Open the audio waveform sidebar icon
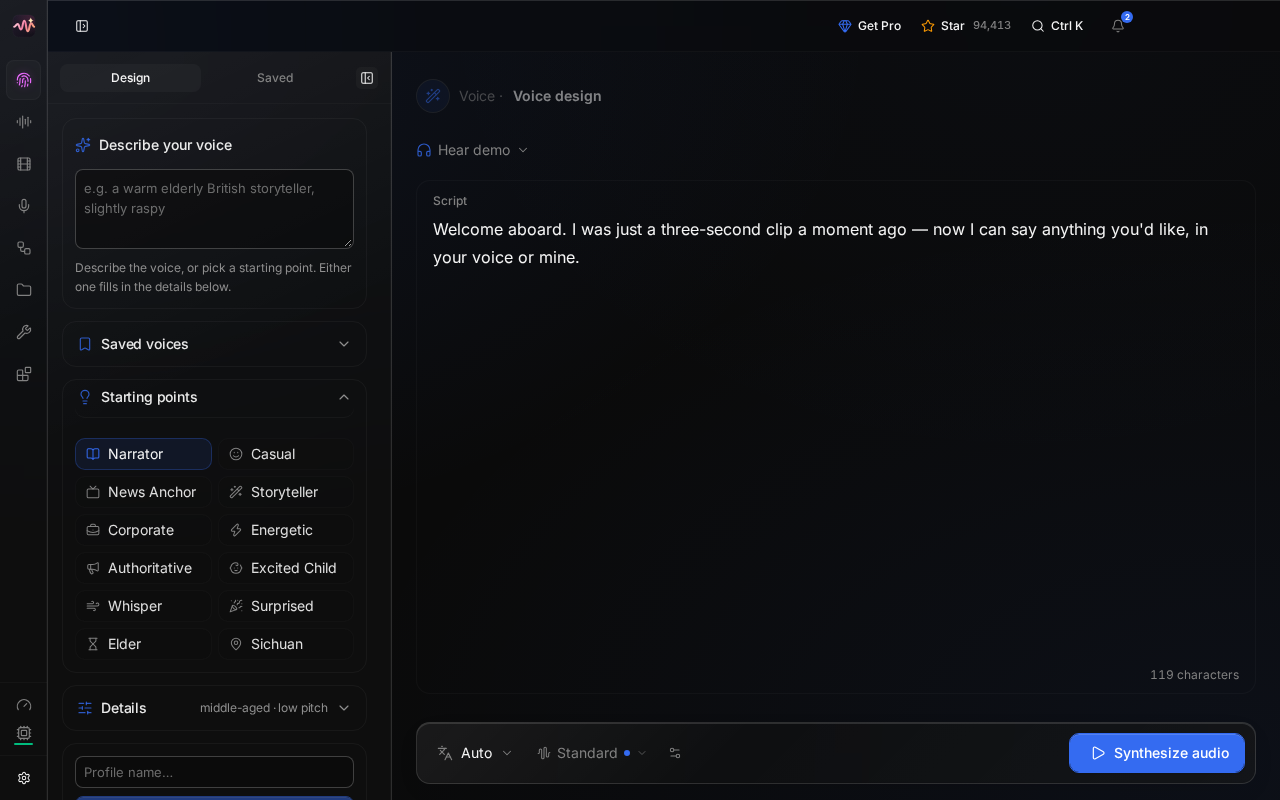 [x=24, y=122]
